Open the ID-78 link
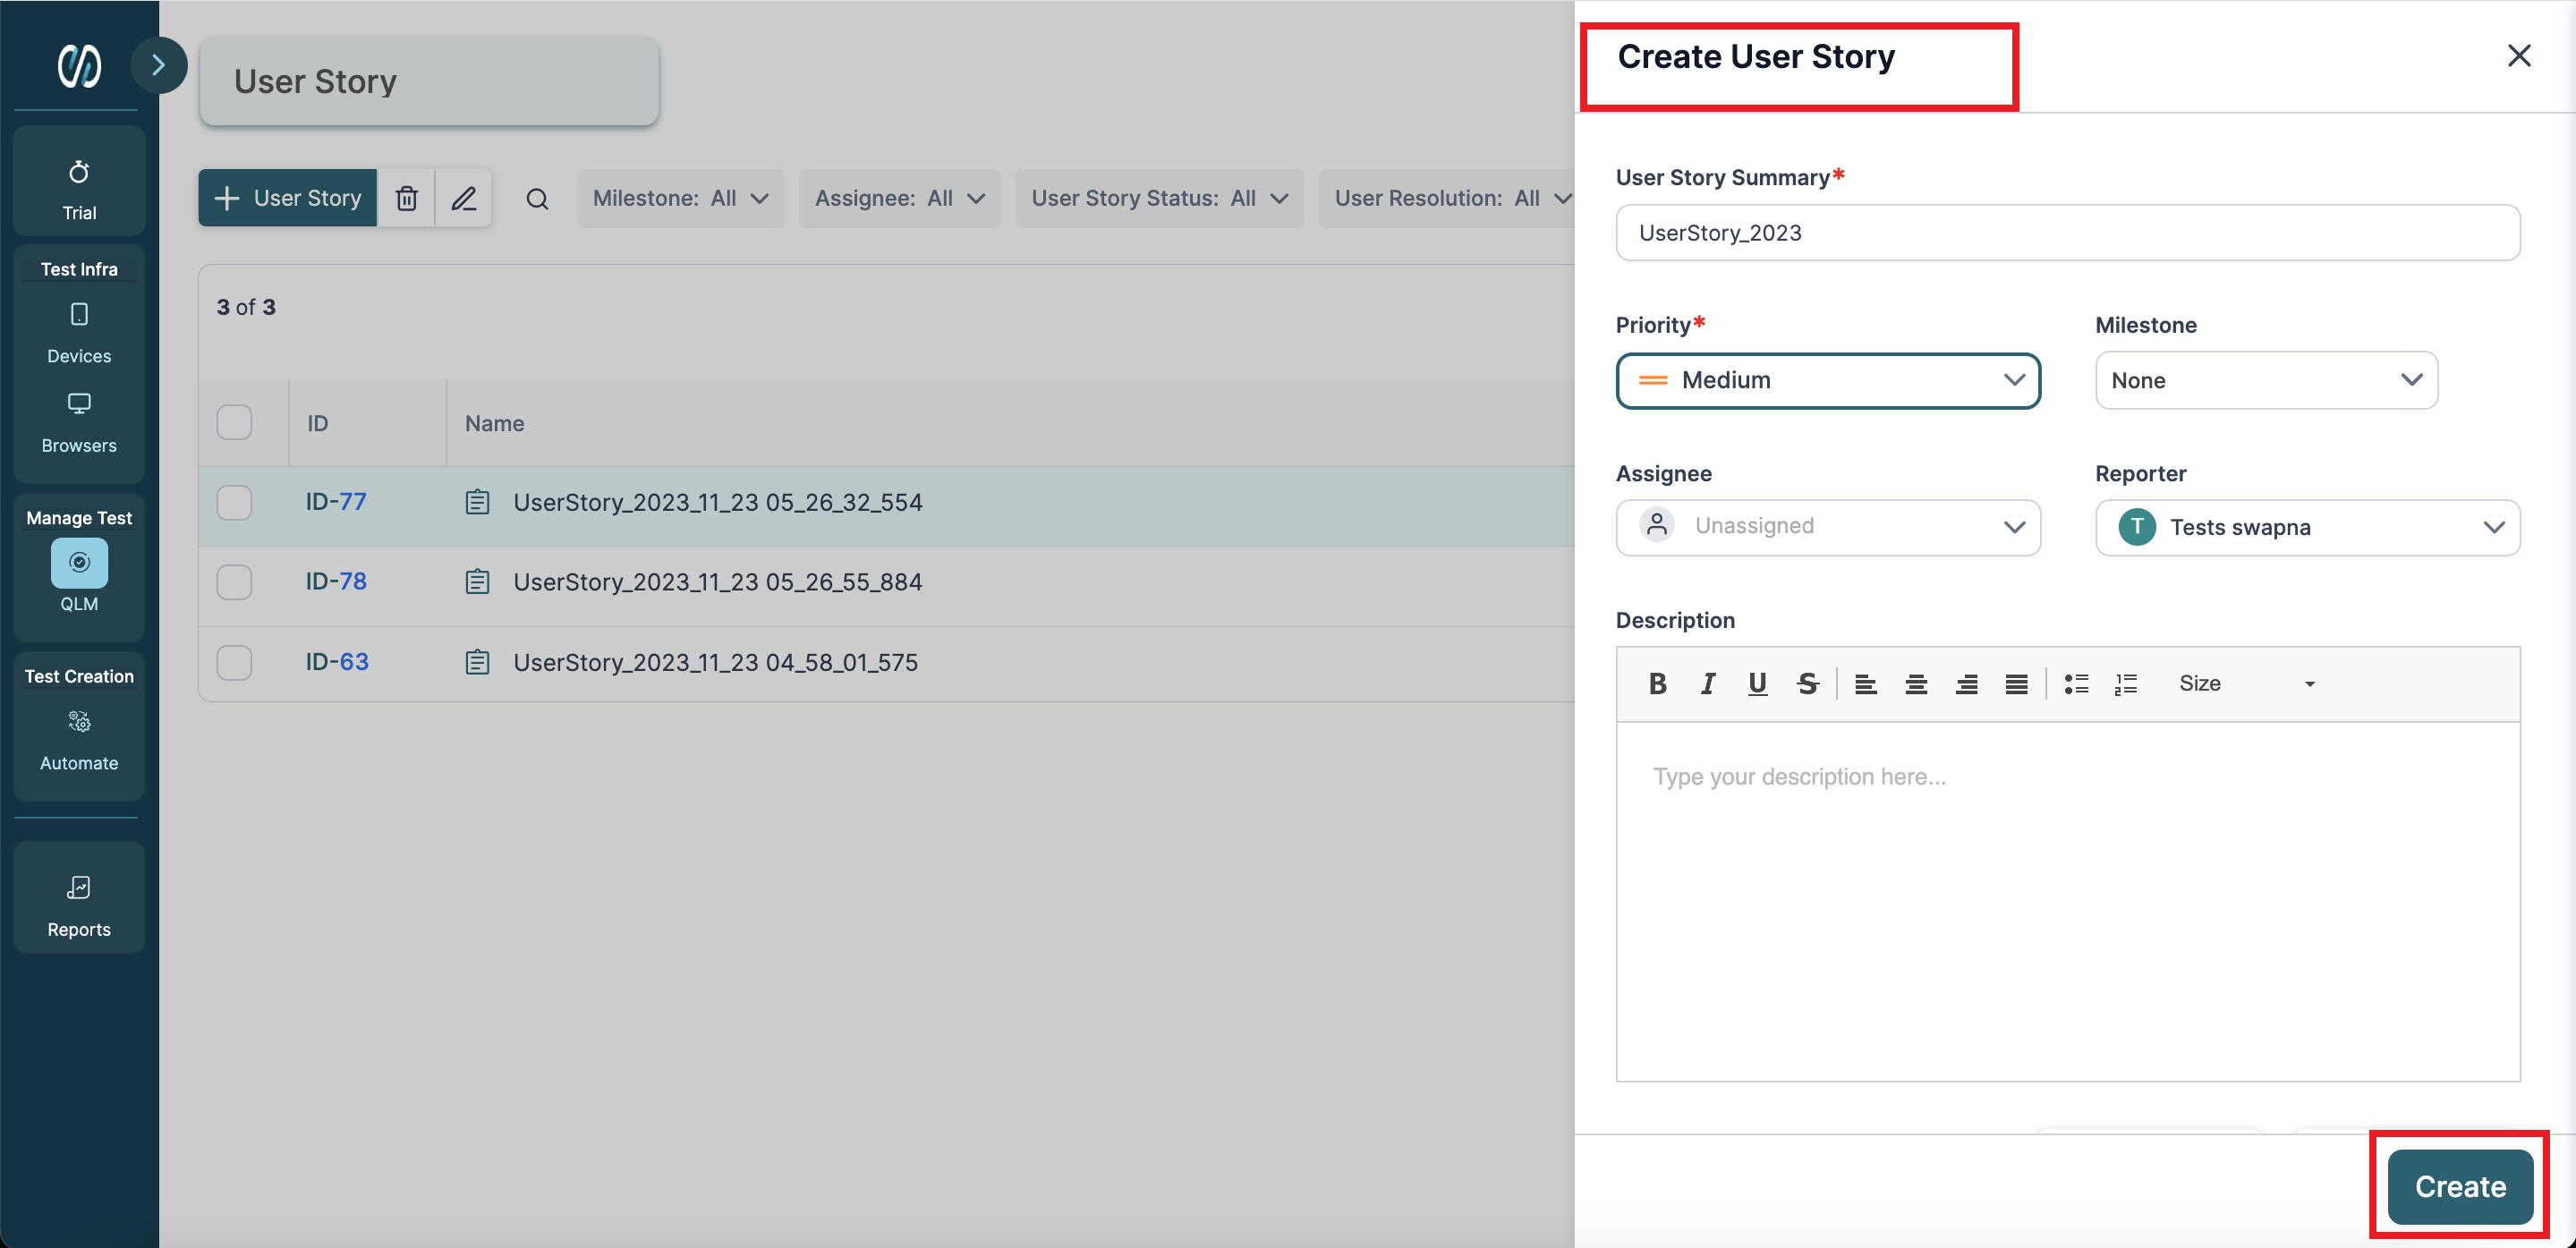Image resolution: width=2576 pixels, height=1248 pixels. (336, 581)
